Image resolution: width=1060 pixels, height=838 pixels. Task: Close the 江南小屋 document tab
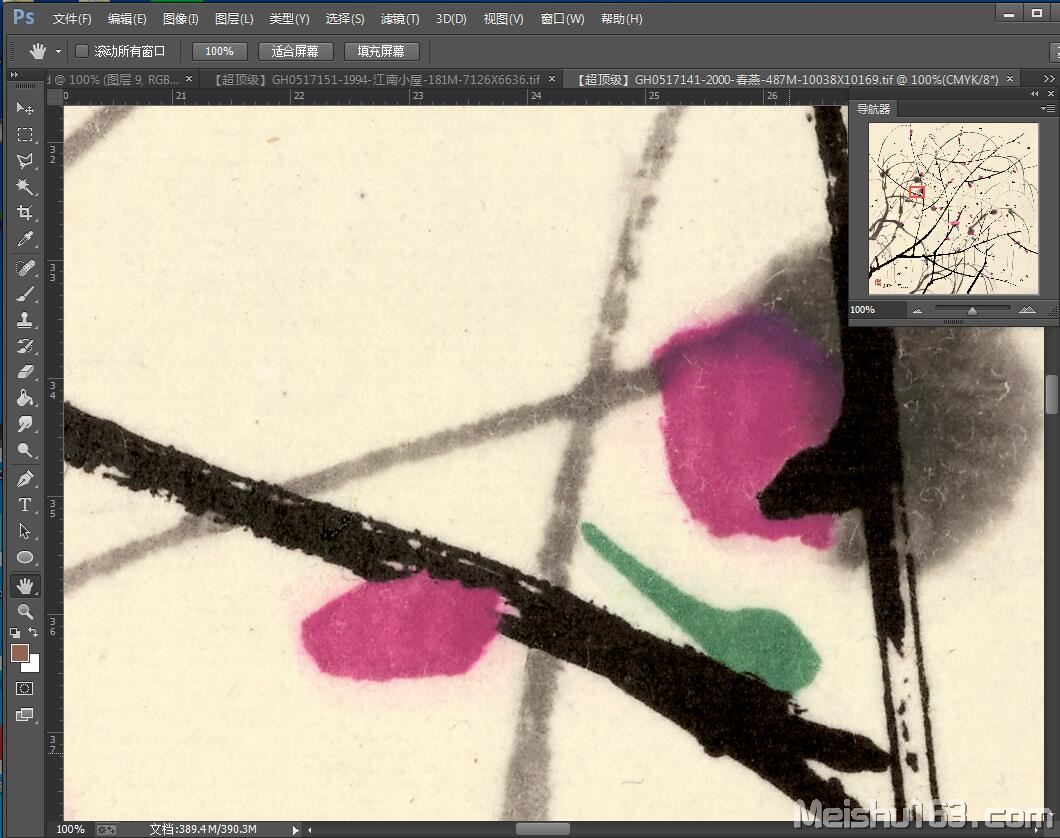coord(552,79)
